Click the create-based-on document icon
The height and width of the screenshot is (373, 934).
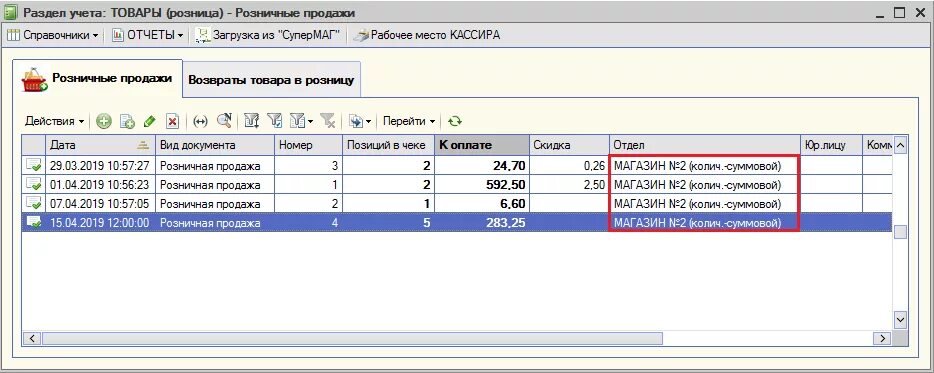pos(356,122)
